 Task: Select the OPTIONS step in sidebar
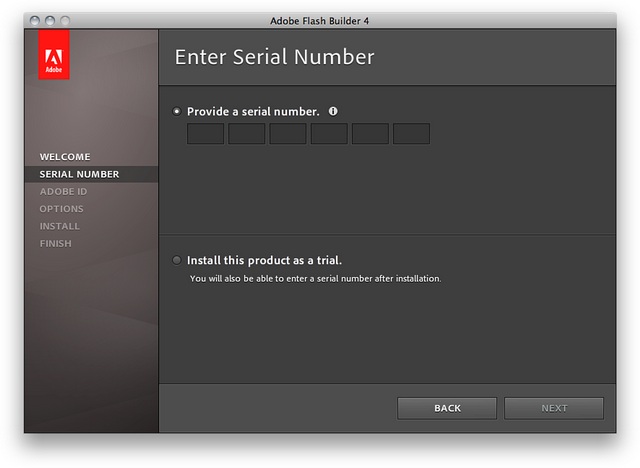[61, 209]
